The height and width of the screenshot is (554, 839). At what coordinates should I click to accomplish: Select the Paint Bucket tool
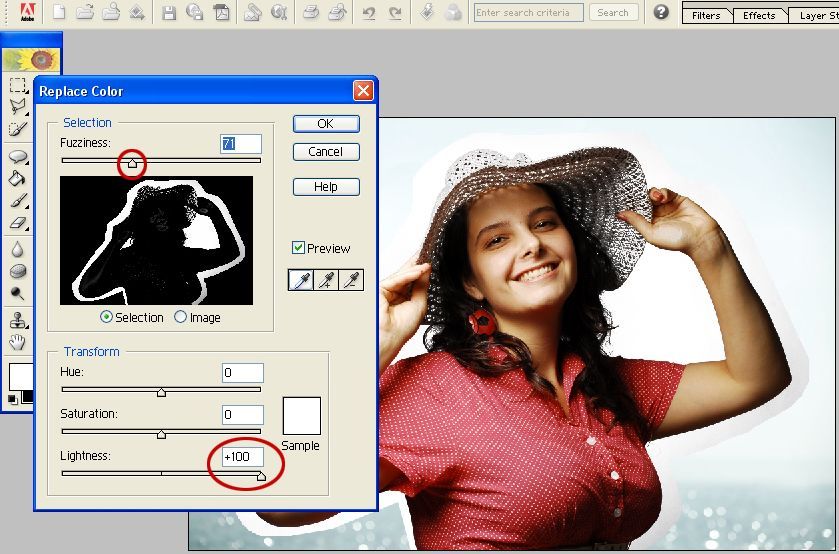18,178
